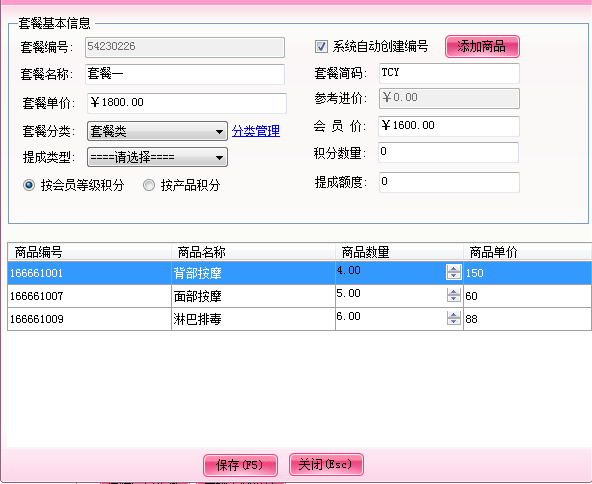Click the 参考进价 field showing ¥0.00

(449, 99)
